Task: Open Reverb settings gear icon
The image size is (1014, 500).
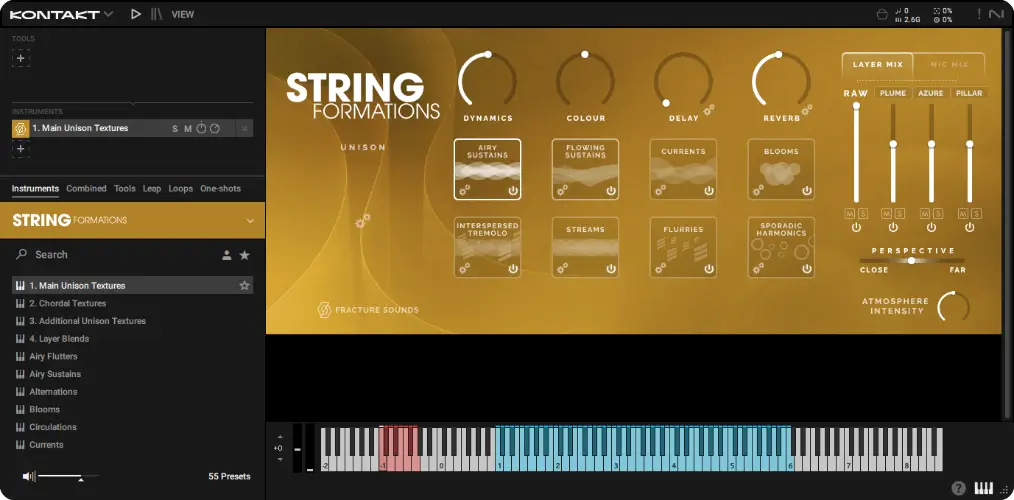Action: (807, 109)
